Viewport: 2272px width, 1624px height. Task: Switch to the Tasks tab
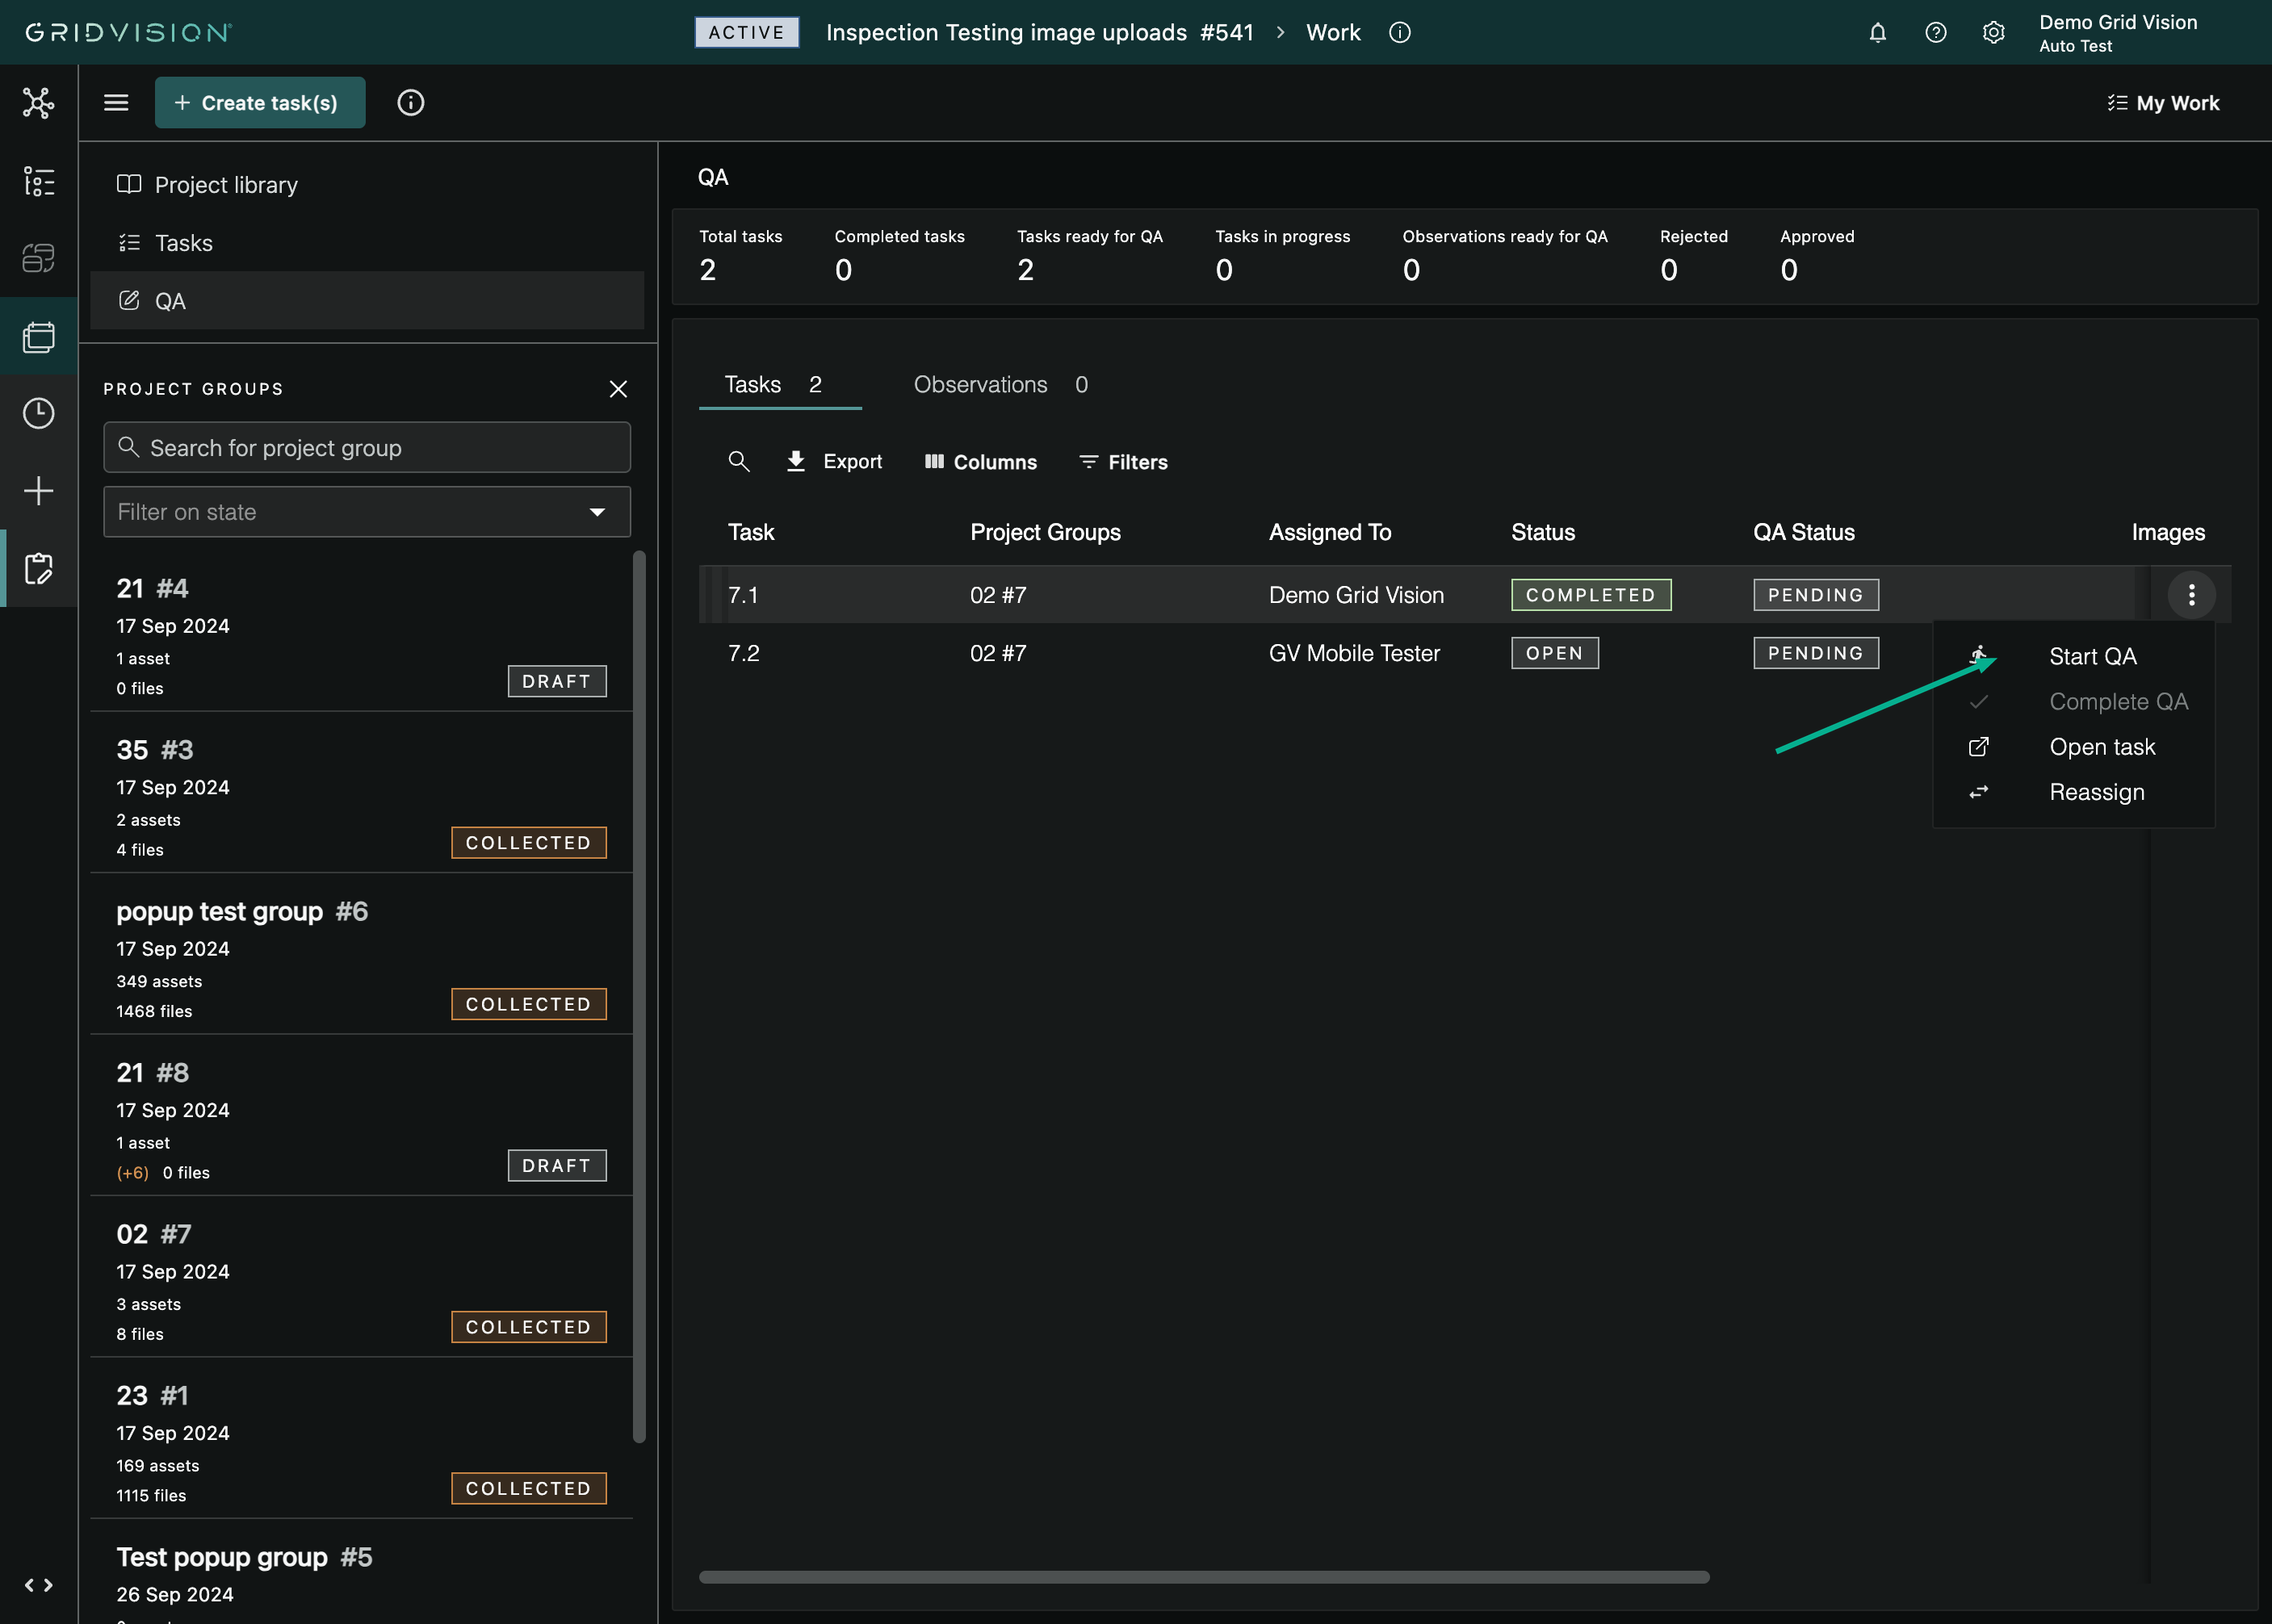tap(780, 385)
